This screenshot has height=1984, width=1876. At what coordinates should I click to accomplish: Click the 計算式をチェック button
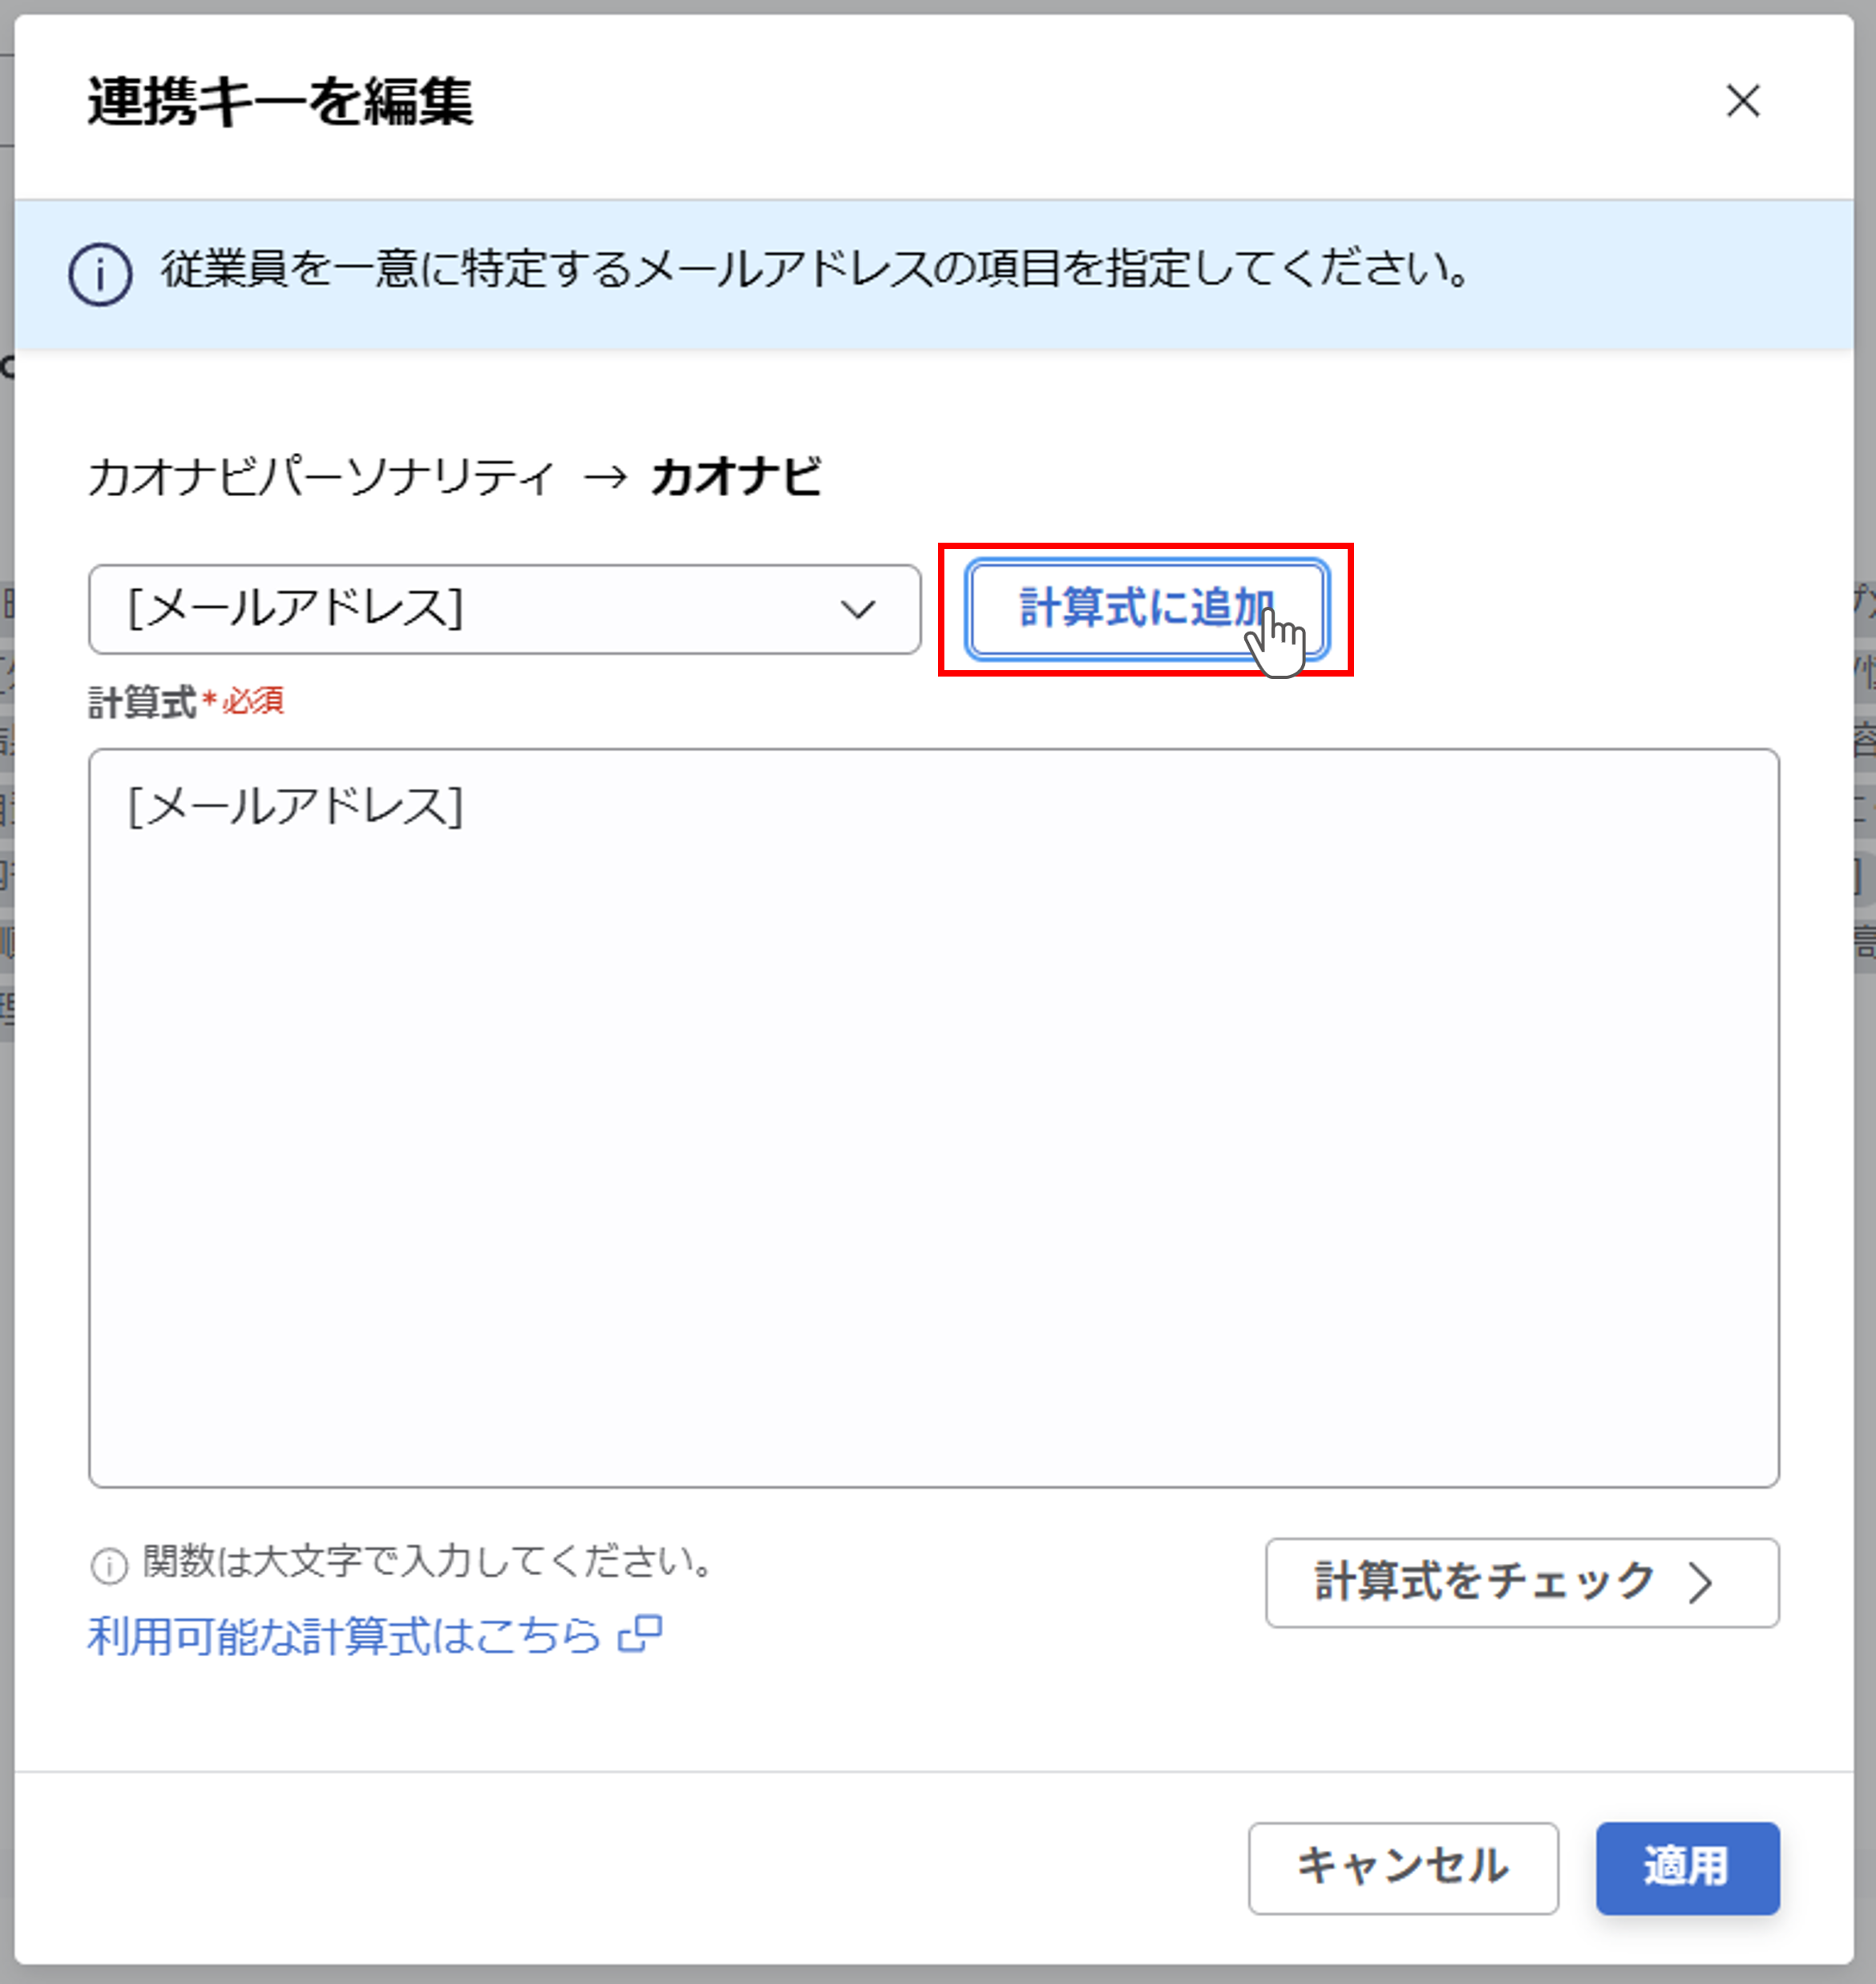click(1521, 1582)
